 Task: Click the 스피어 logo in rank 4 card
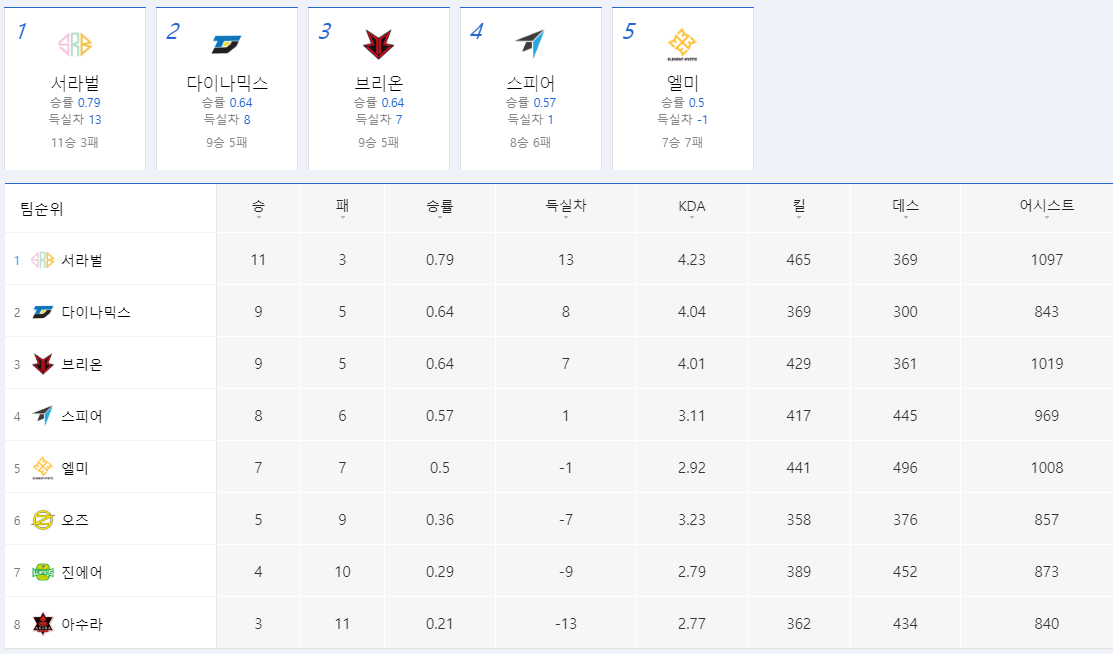[x=530, y=44]
